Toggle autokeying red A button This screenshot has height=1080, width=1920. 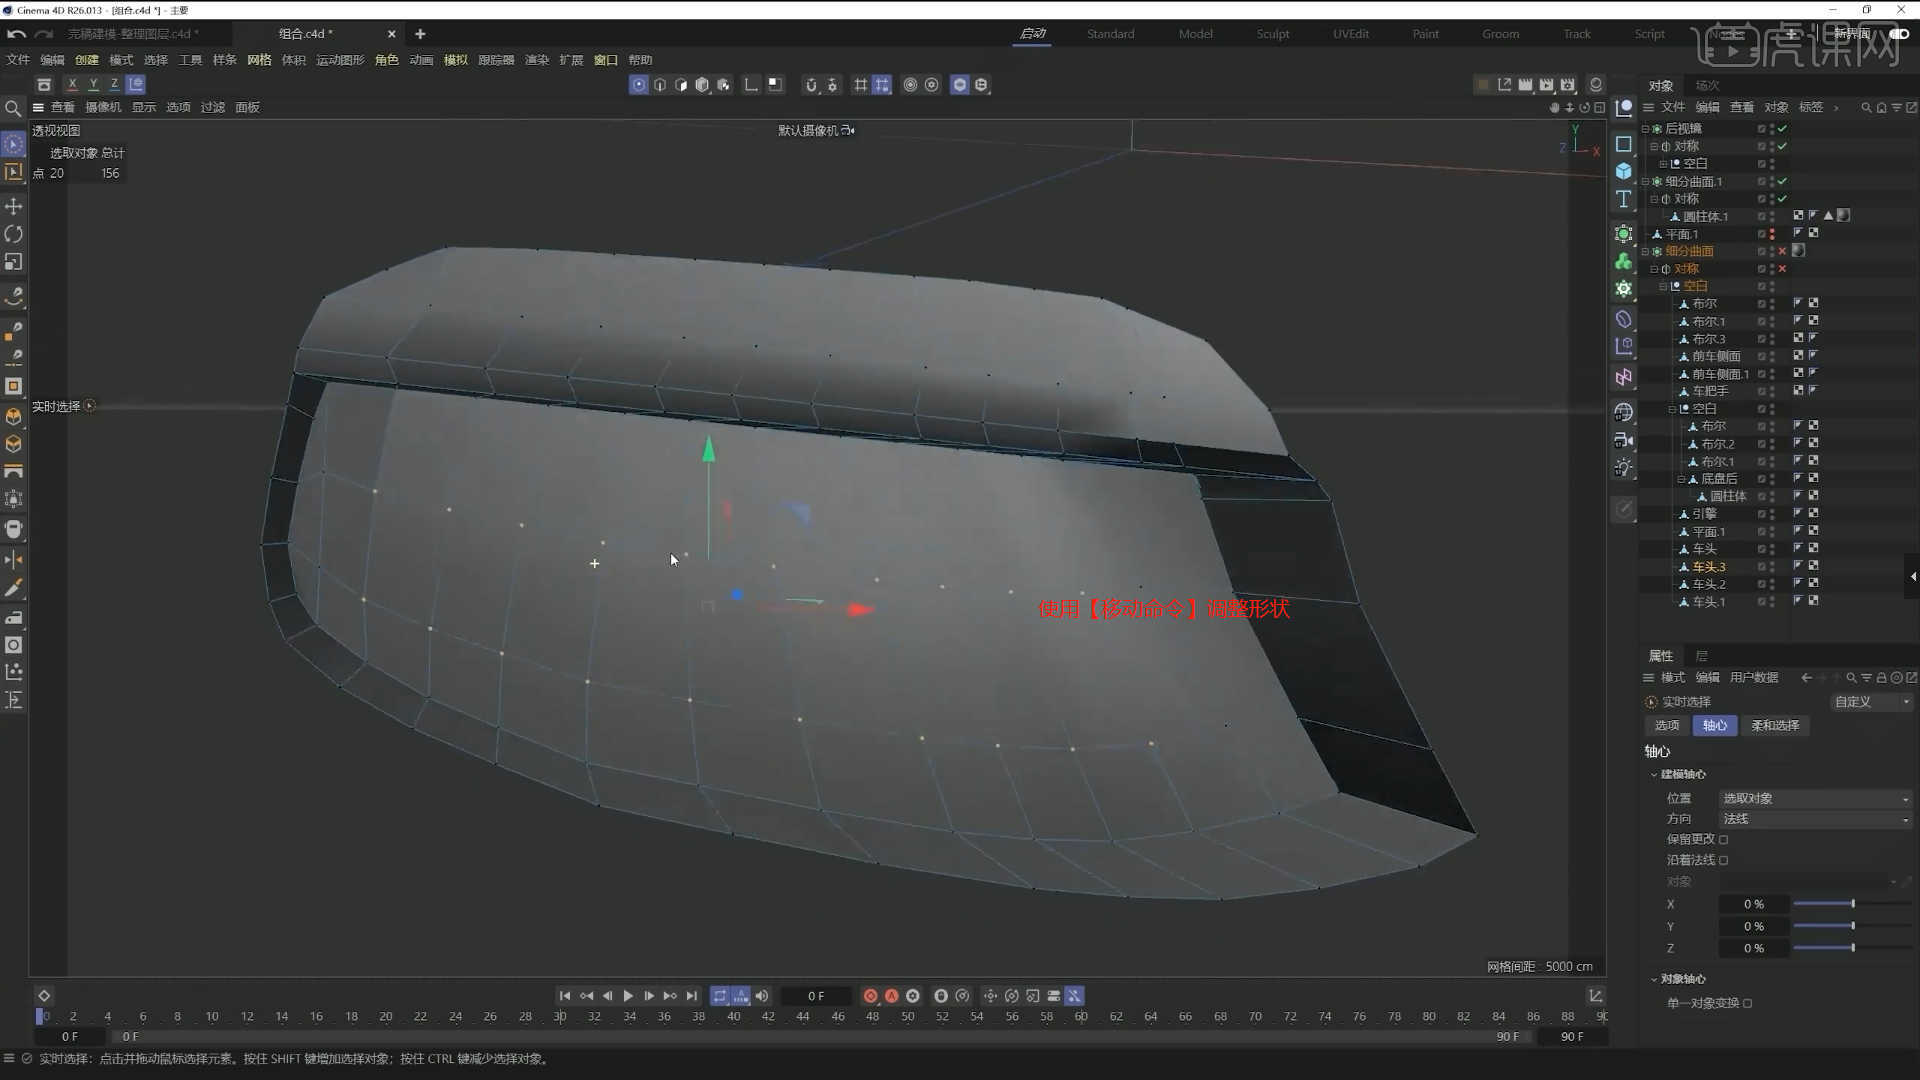(891, 996)
